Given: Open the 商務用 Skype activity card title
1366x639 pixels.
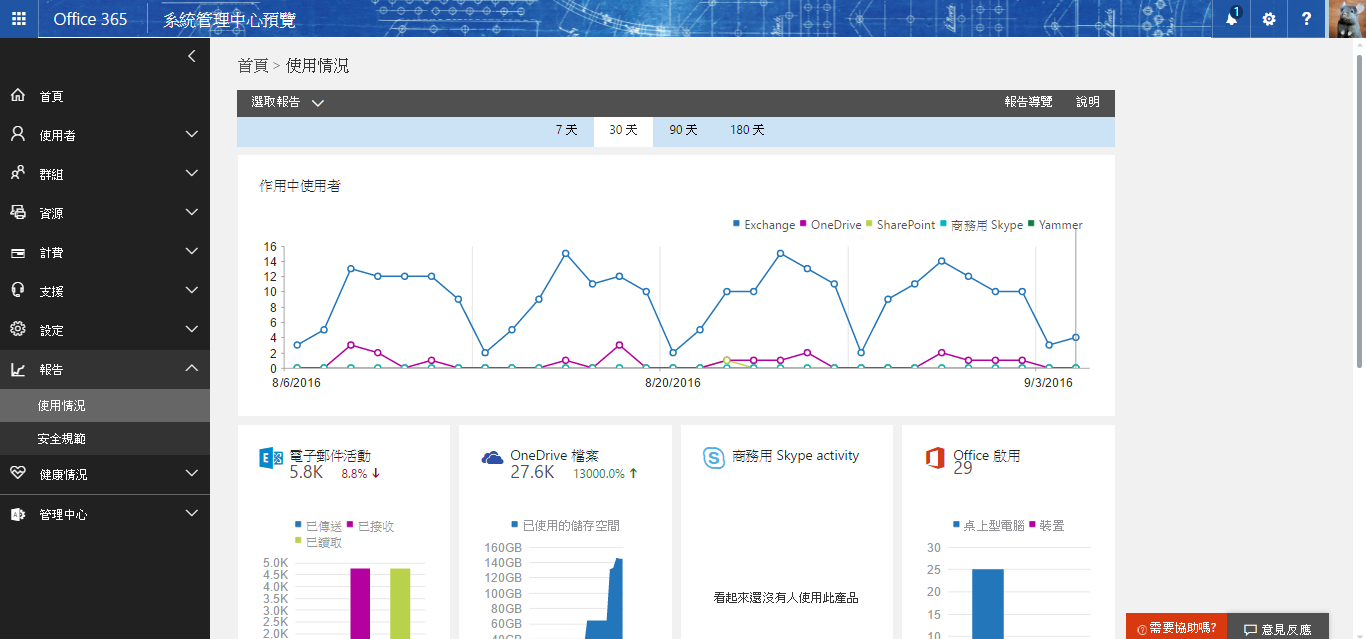Looking at the screenshot, I should (796, 456).
